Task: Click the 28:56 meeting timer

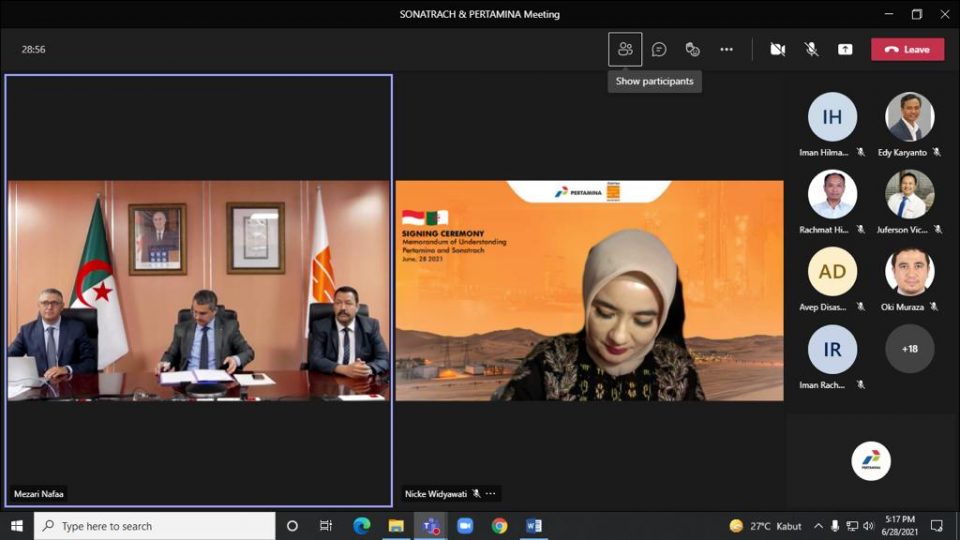Action: pyautogui.click(x=34, y=50)
